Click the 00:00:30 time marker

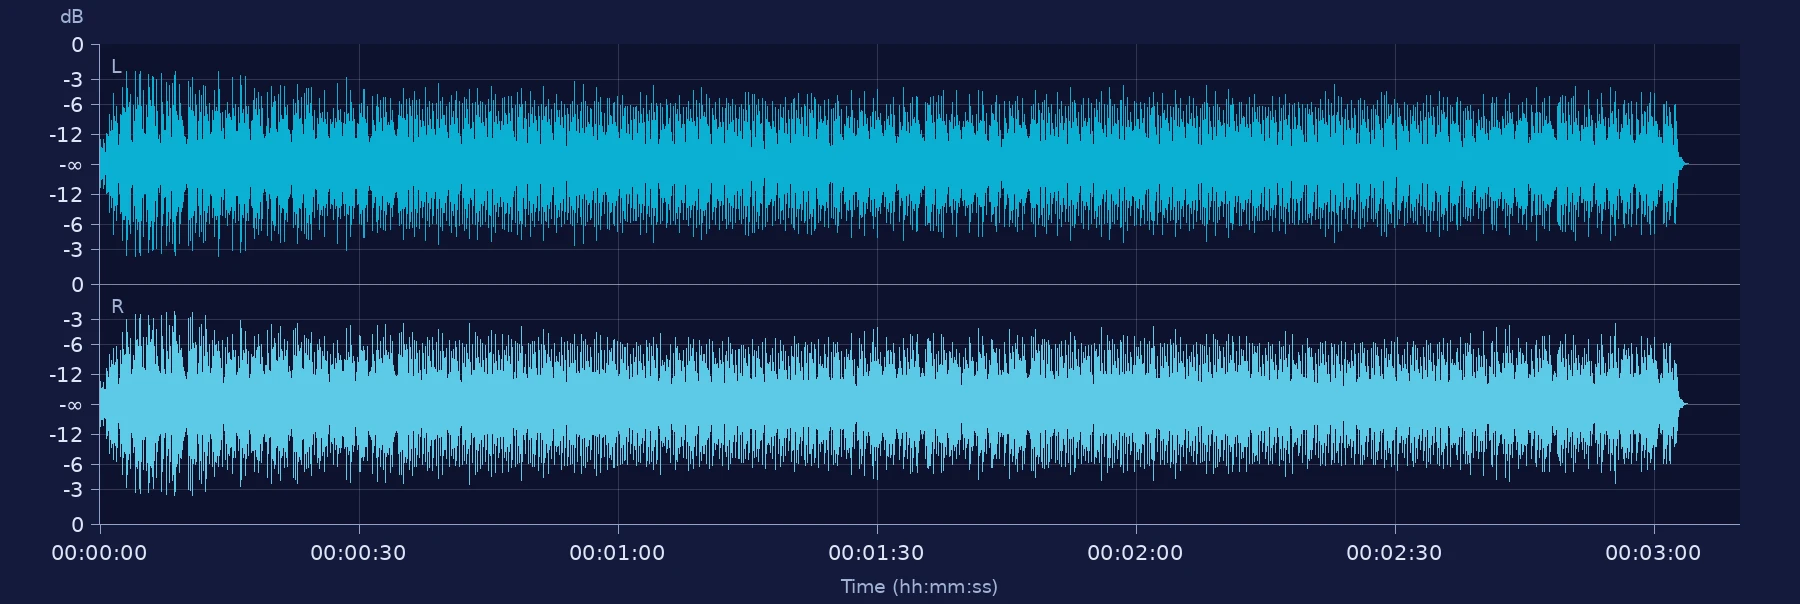[358, 553]
